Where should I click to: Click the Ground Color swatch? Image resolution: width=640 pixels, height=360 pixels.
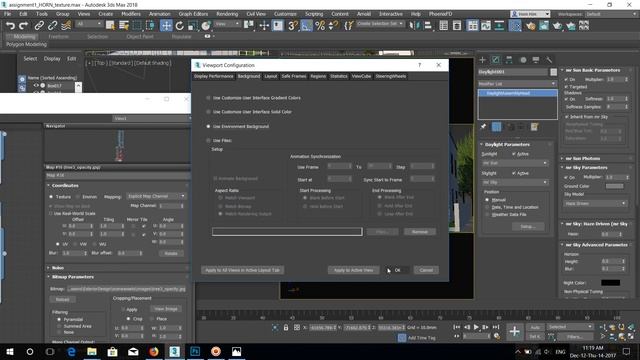click(614, 186)
